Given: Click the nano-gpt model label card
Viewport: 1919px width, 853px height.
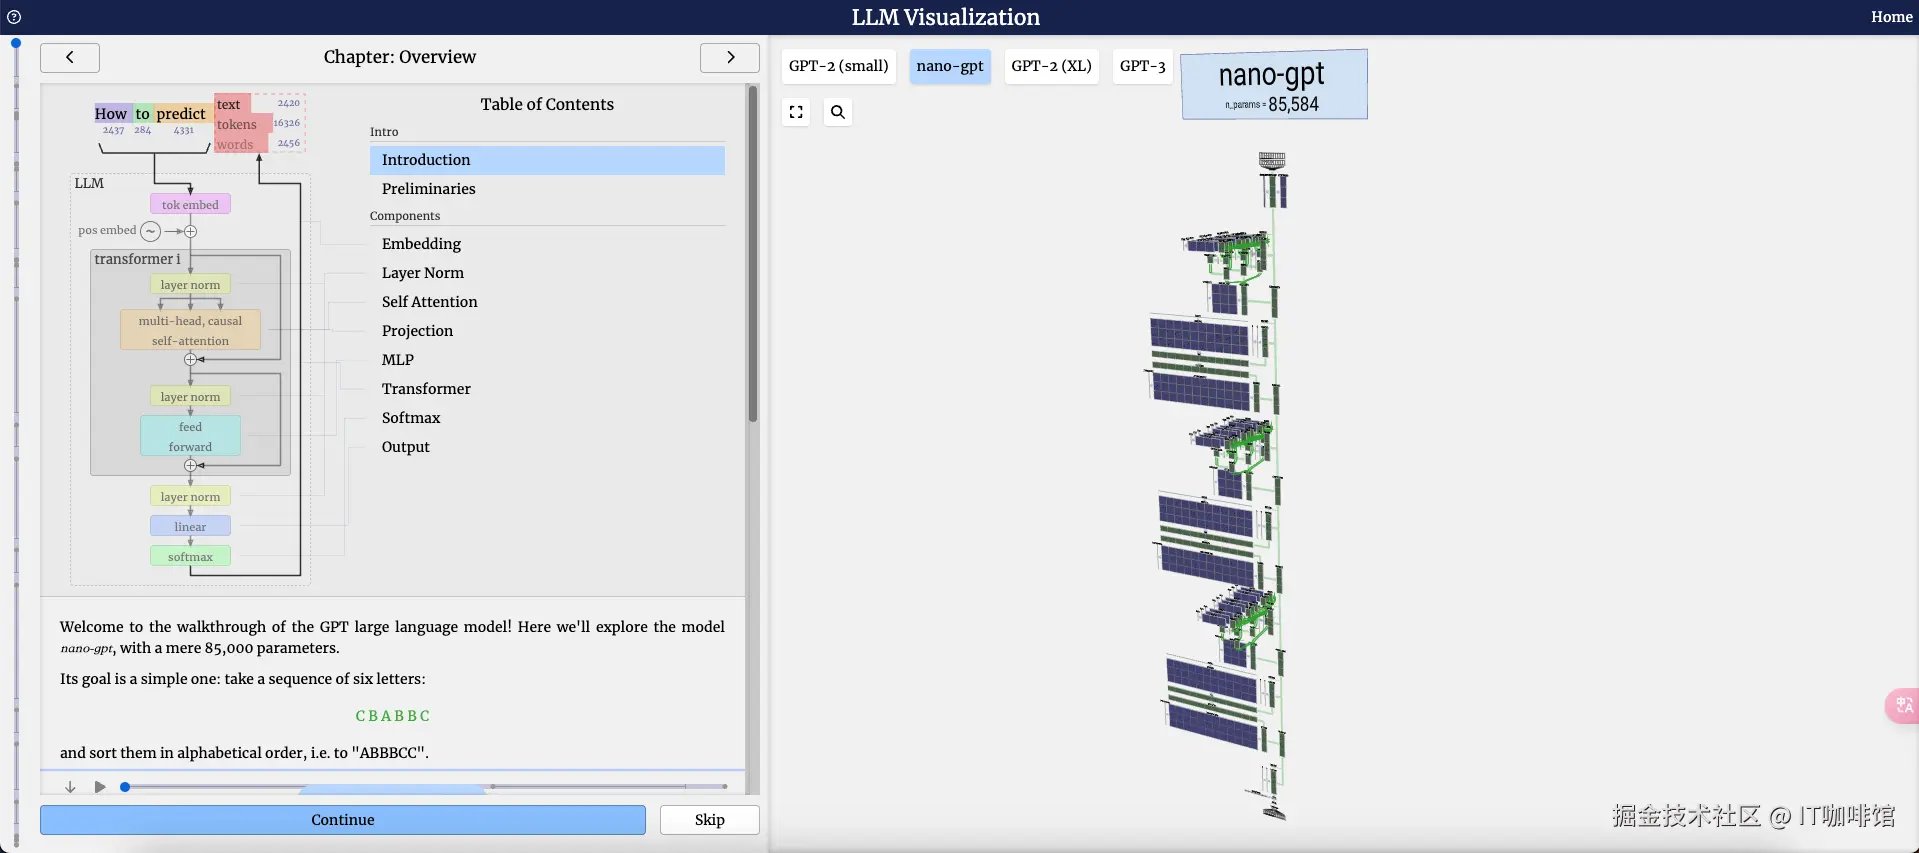Looking at the screenshot, I should 1274,85.
